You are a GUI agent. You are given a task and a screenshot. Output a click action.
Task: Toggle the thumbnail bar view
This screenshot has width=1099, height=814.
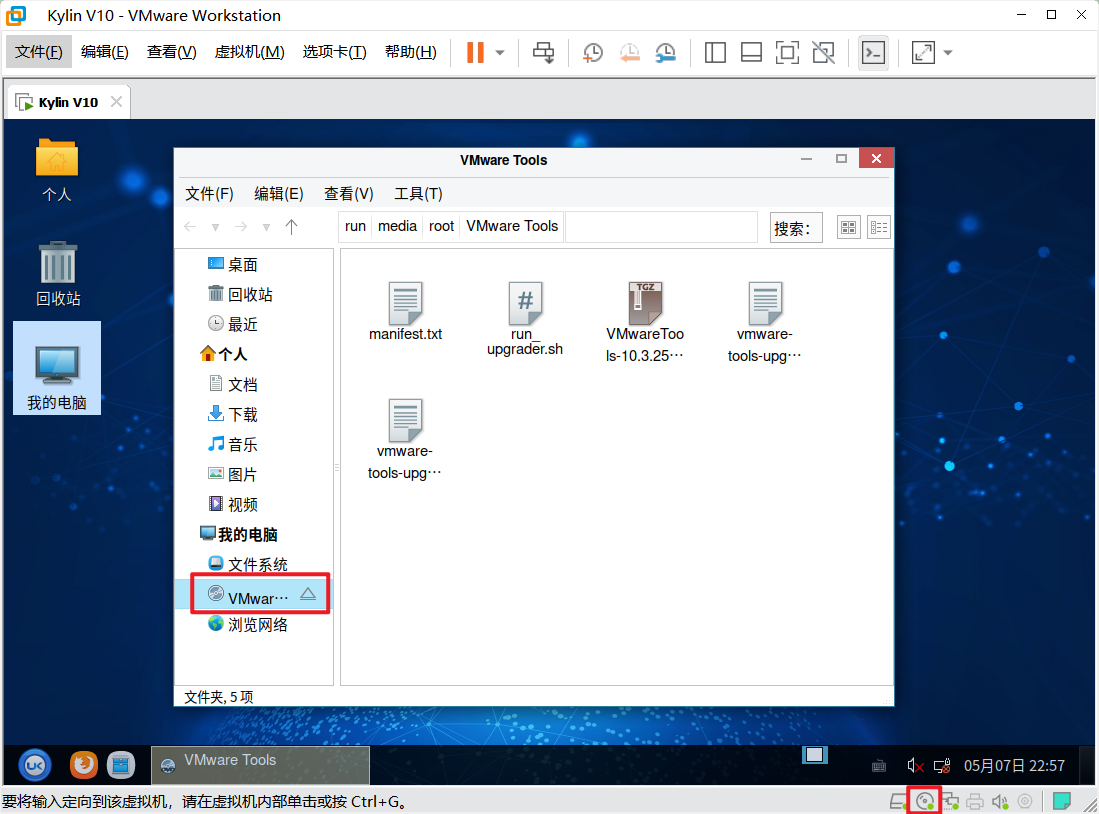tap(751, 52)
